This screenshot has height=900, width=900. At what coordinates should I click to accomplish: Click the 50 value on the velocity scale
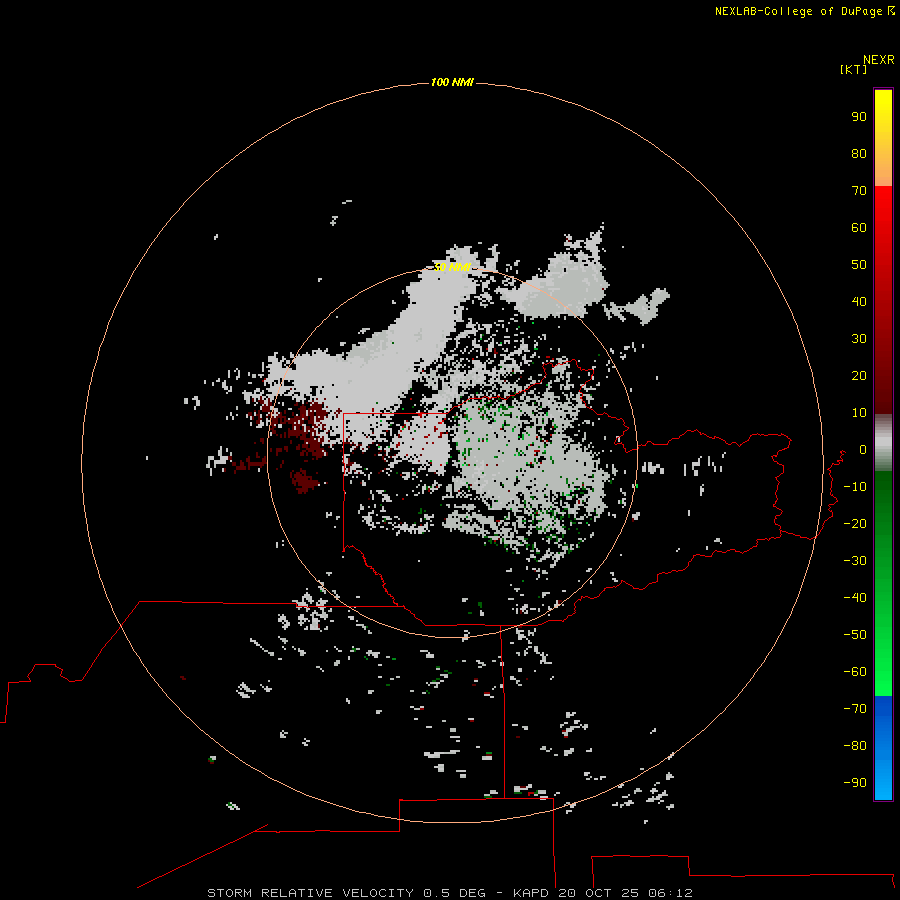pyautogui.click(x=859, y=265)
